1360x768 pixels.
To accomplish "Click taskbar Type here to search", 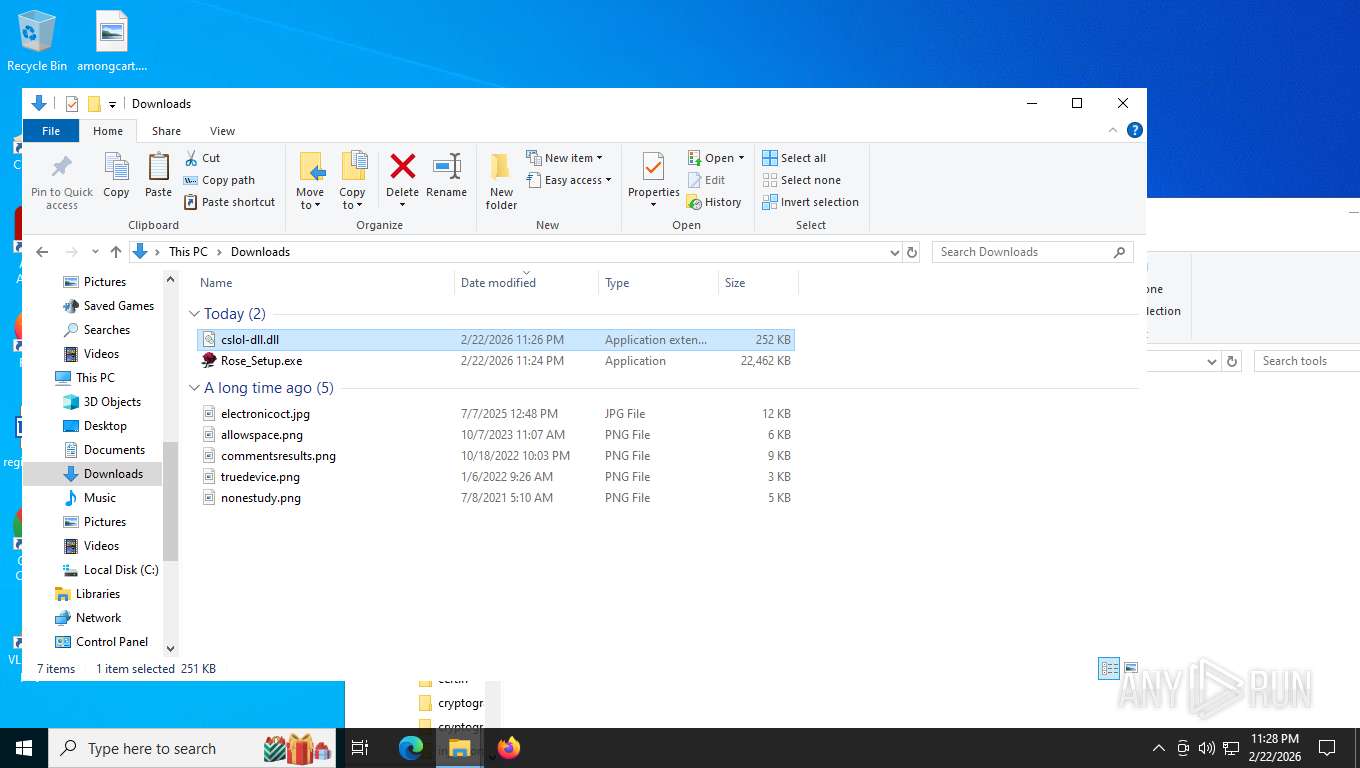I will click(193, 748).
